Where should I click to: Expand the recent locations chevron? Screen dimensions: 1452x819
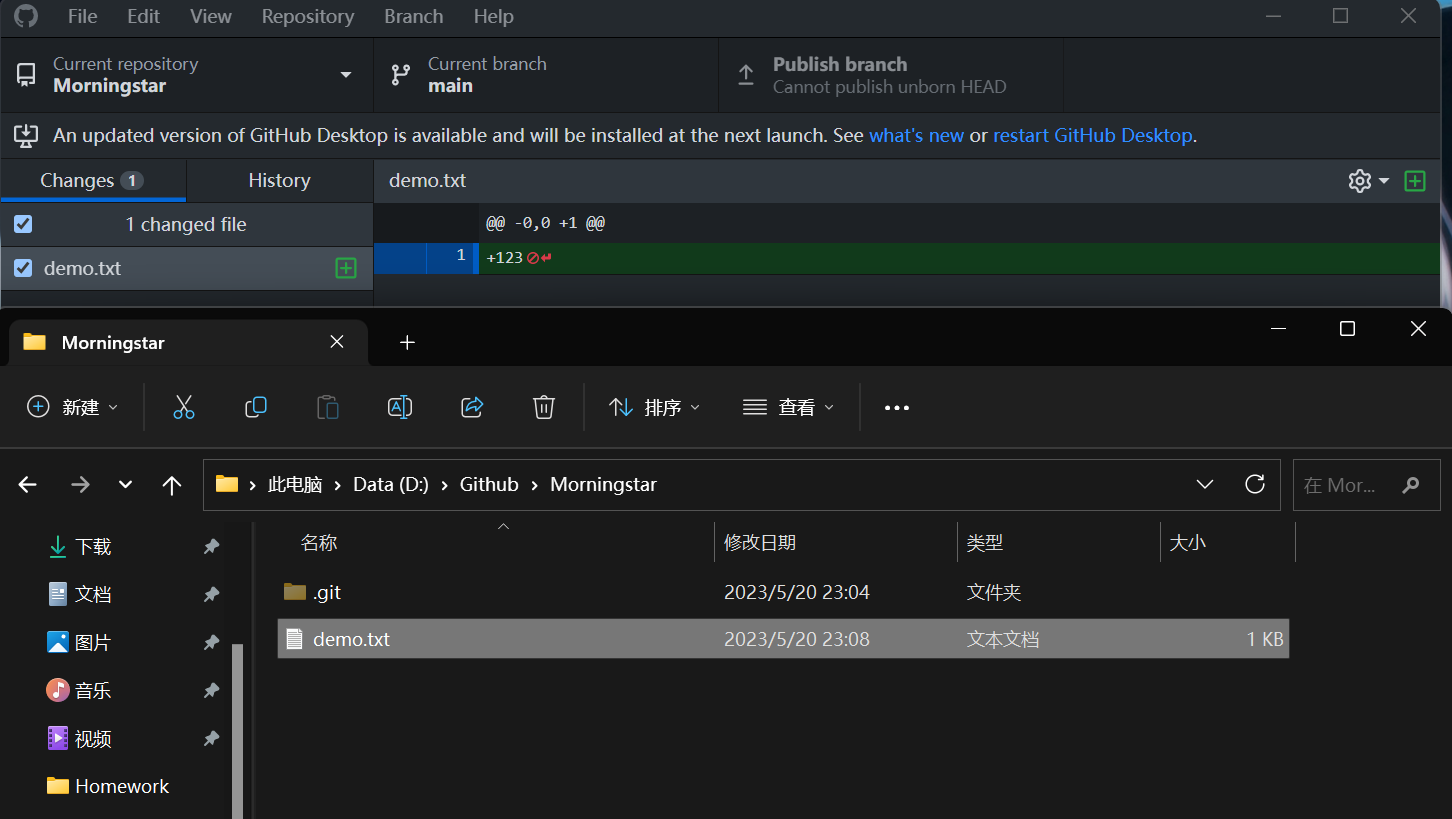[125, 485]
